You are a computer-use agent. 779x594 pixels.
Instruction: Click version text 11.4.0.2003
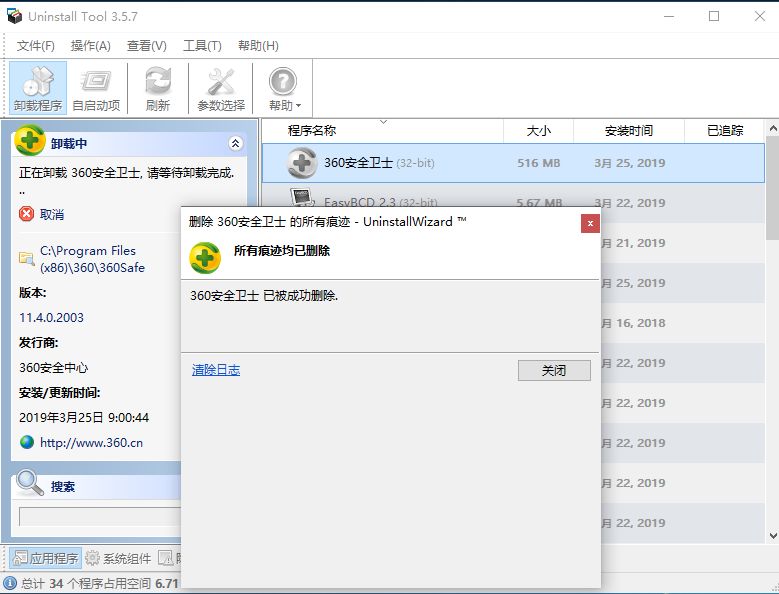click(51, 317)
